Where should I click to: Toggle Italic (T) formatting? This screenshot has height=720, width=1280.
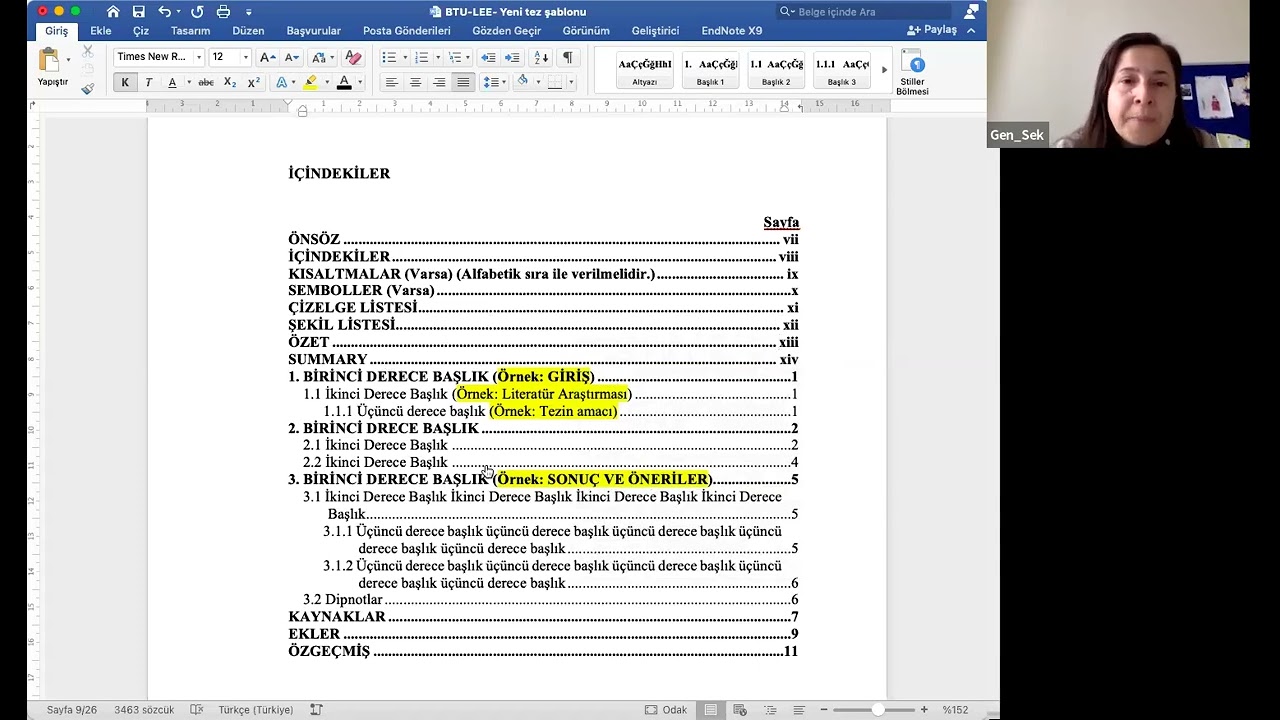pos(148,82)
